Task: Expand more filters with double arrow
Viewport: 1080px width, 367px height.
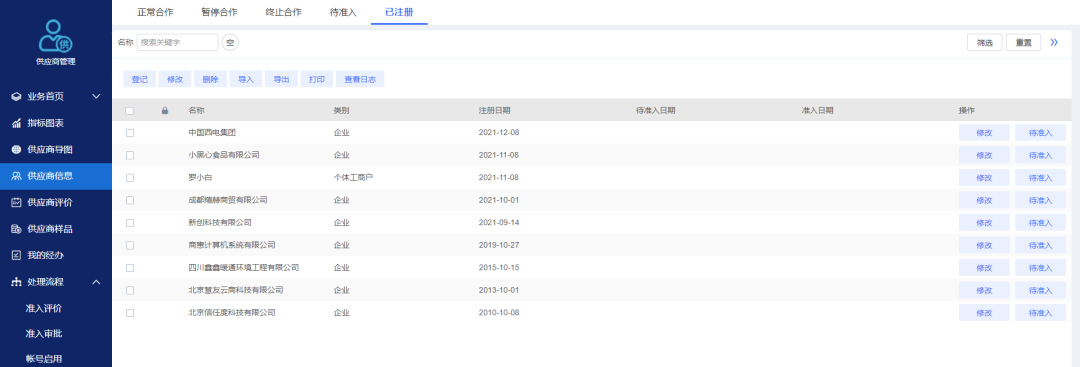Action: pos(1054,43)
